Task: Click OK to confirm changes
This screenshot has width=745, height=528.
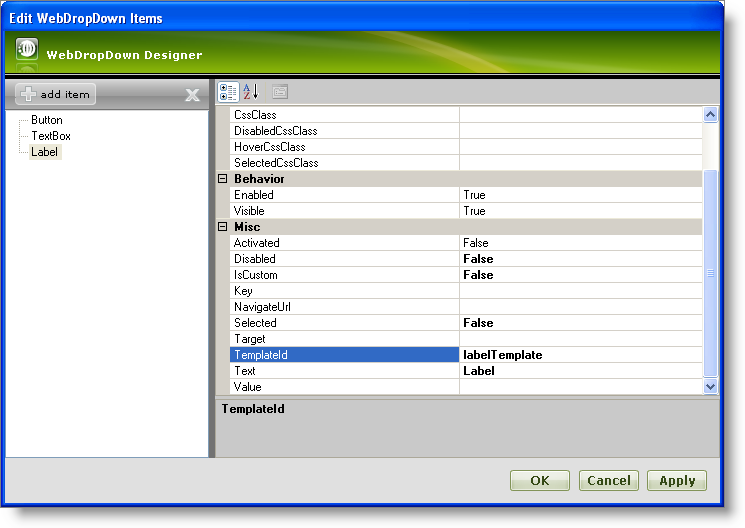Action: coord(539,481)
